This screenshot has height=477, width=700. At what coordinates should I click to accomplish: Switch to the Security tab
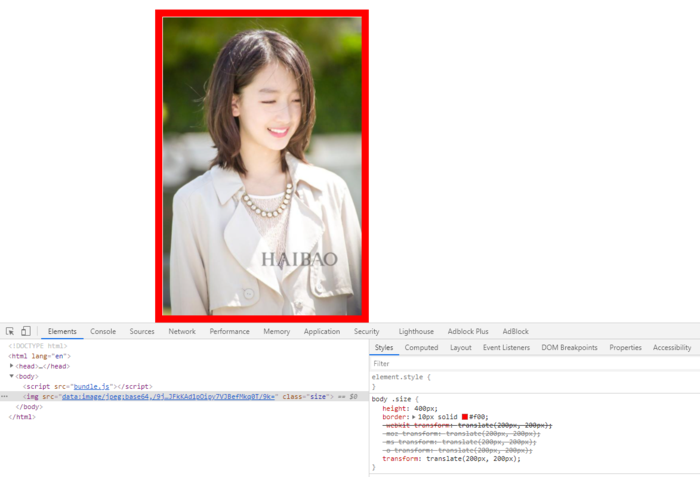pos(367,331)
